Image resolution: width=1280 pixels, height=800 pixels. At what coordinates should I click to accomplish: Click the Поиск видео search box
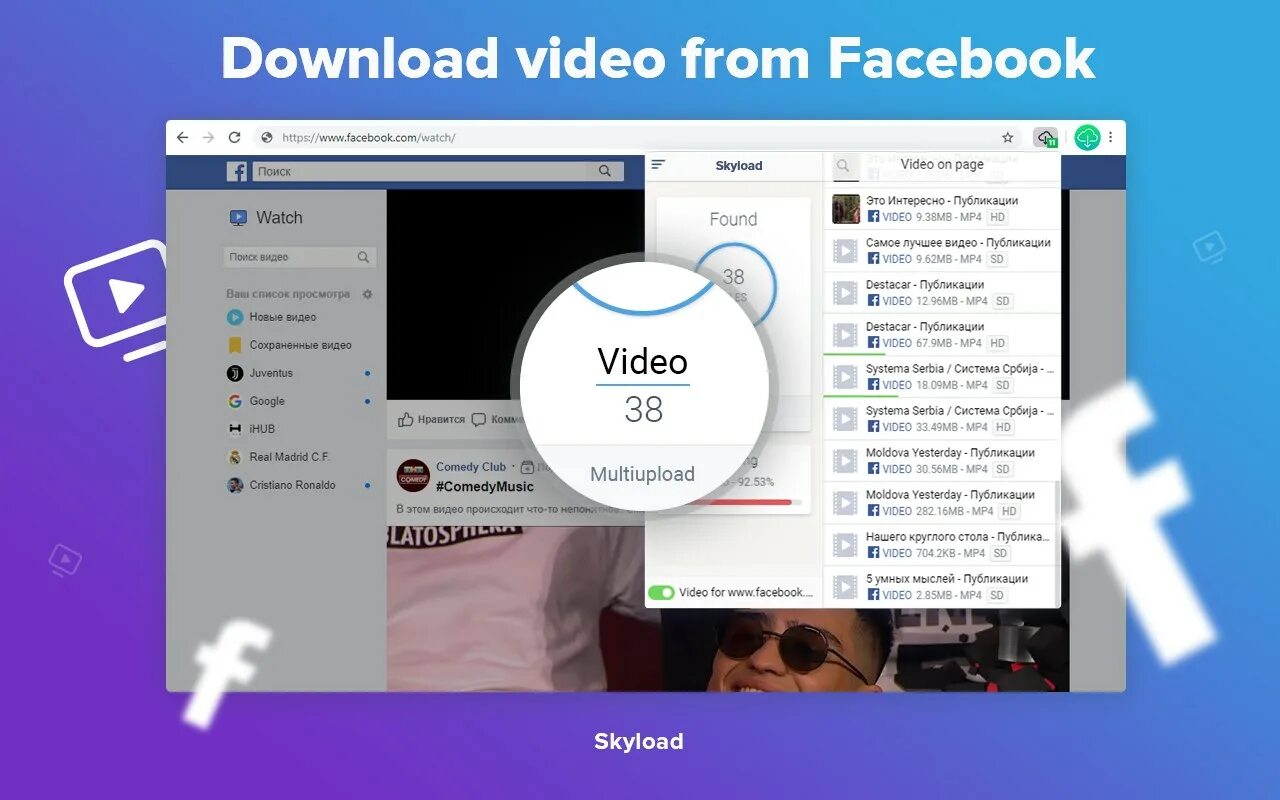(299, 257)
